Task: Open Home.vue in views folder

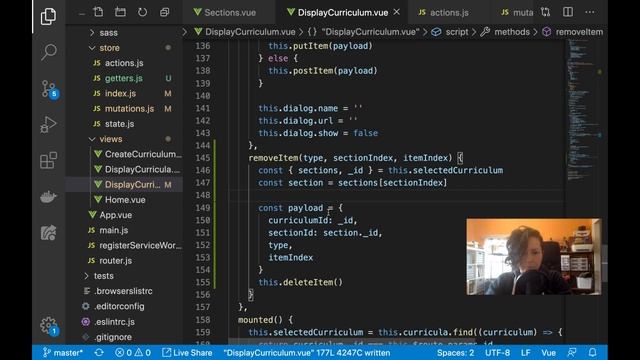Action: (124, 200)
